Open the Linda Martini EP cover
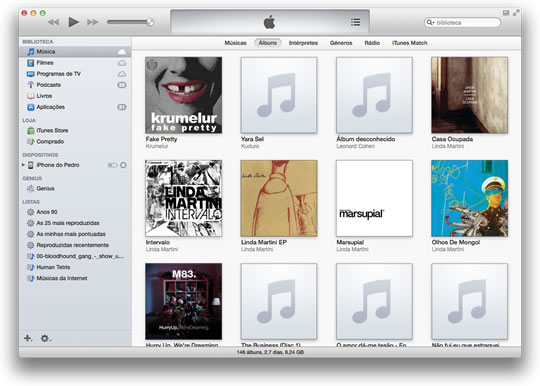The height and width of the screenshot is (386, 540). pos(279,198)
